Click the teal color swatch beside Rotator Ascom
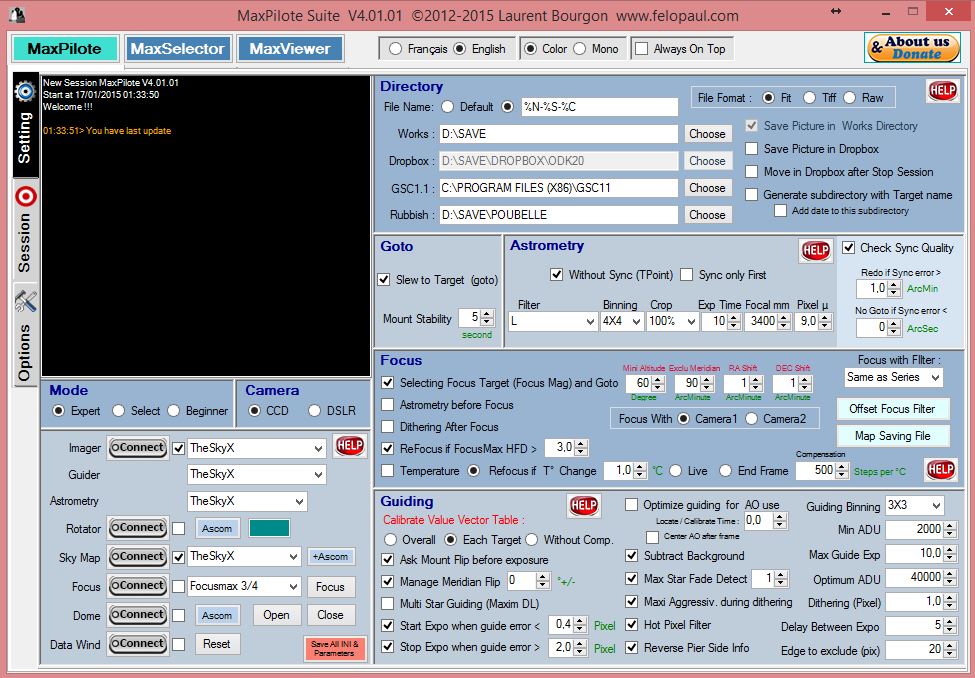Viewport: 975px width, 678px height. coord(267,528)
